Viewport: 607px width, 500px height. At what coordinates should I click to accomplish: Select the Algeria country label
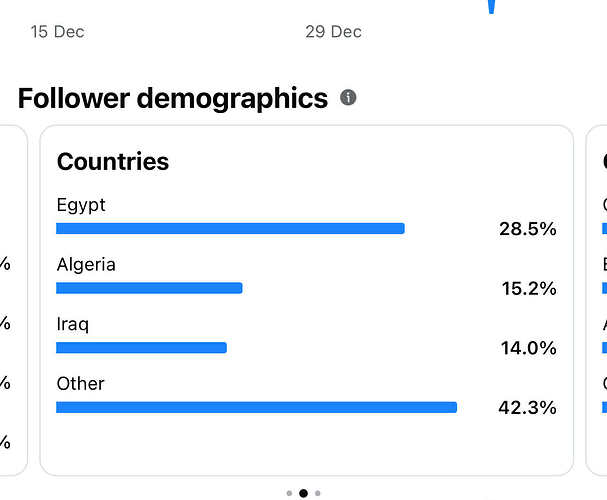(86, 265)
